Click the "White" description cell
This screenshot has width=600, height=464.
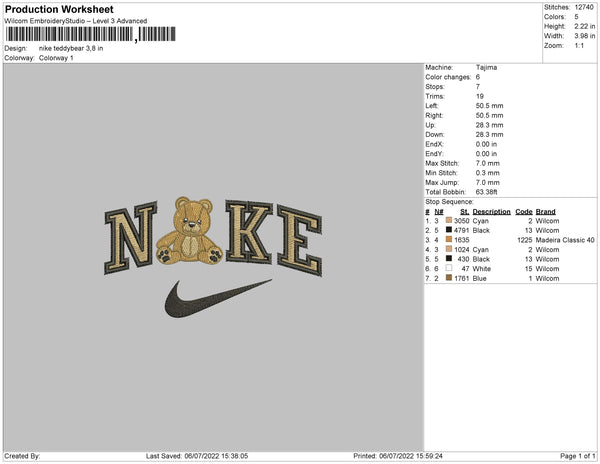click(x=481, y=269)
